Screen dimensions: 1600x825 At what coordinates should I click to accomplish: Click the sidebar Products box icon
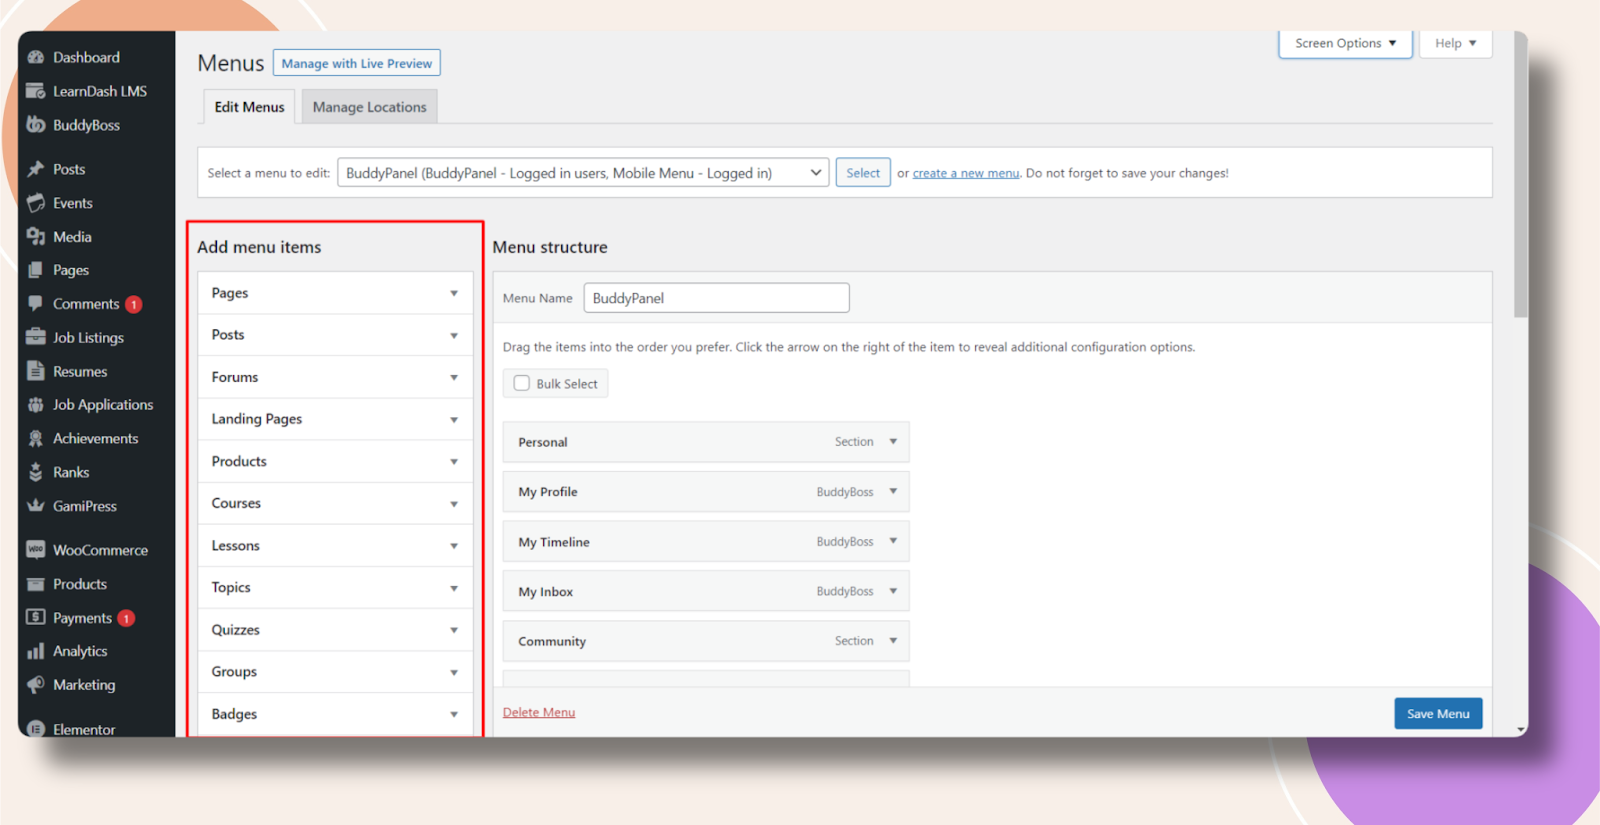point(36,584)
